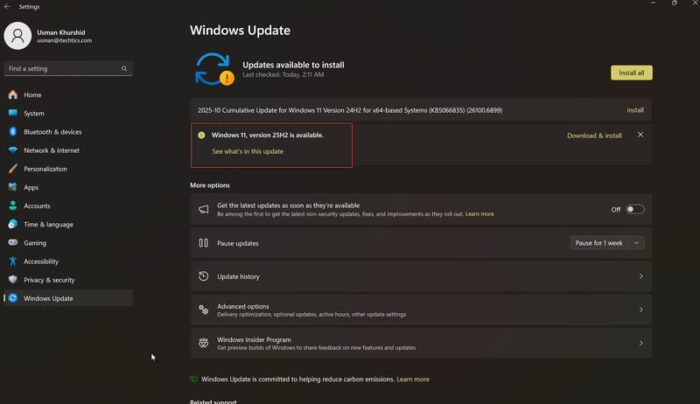Click the Accessibility icon in sidebar

point(13,261)
